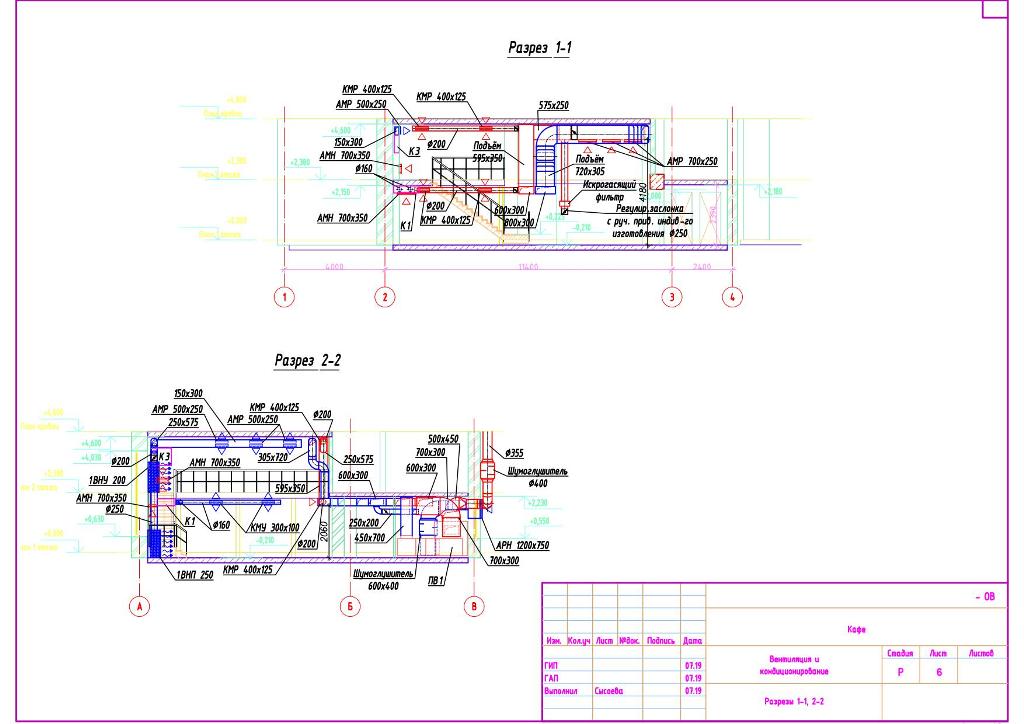Select the 'Выполнил' row label
The width and height of the screenshot is (1024, 724).
[x=561, y=691]
